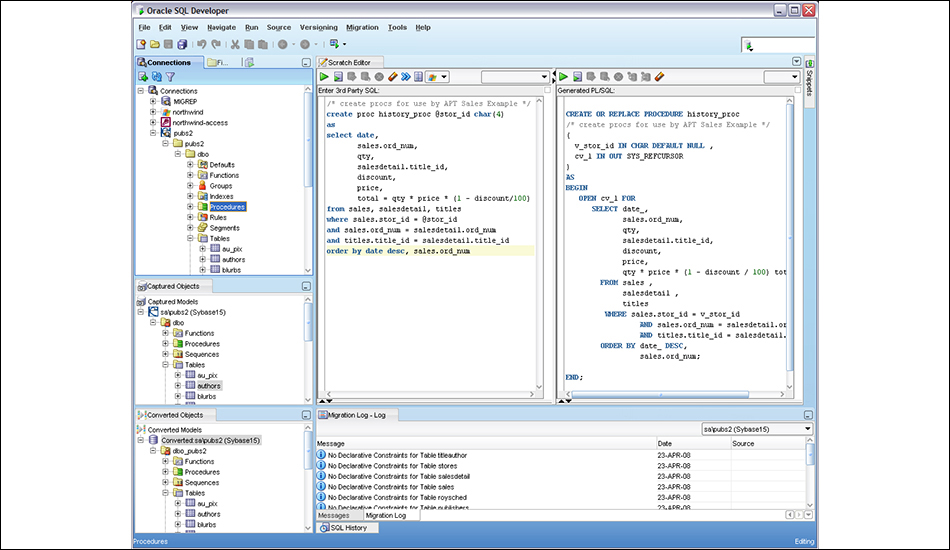Switch to the Fi... tab beside Connections

[218, 62]
